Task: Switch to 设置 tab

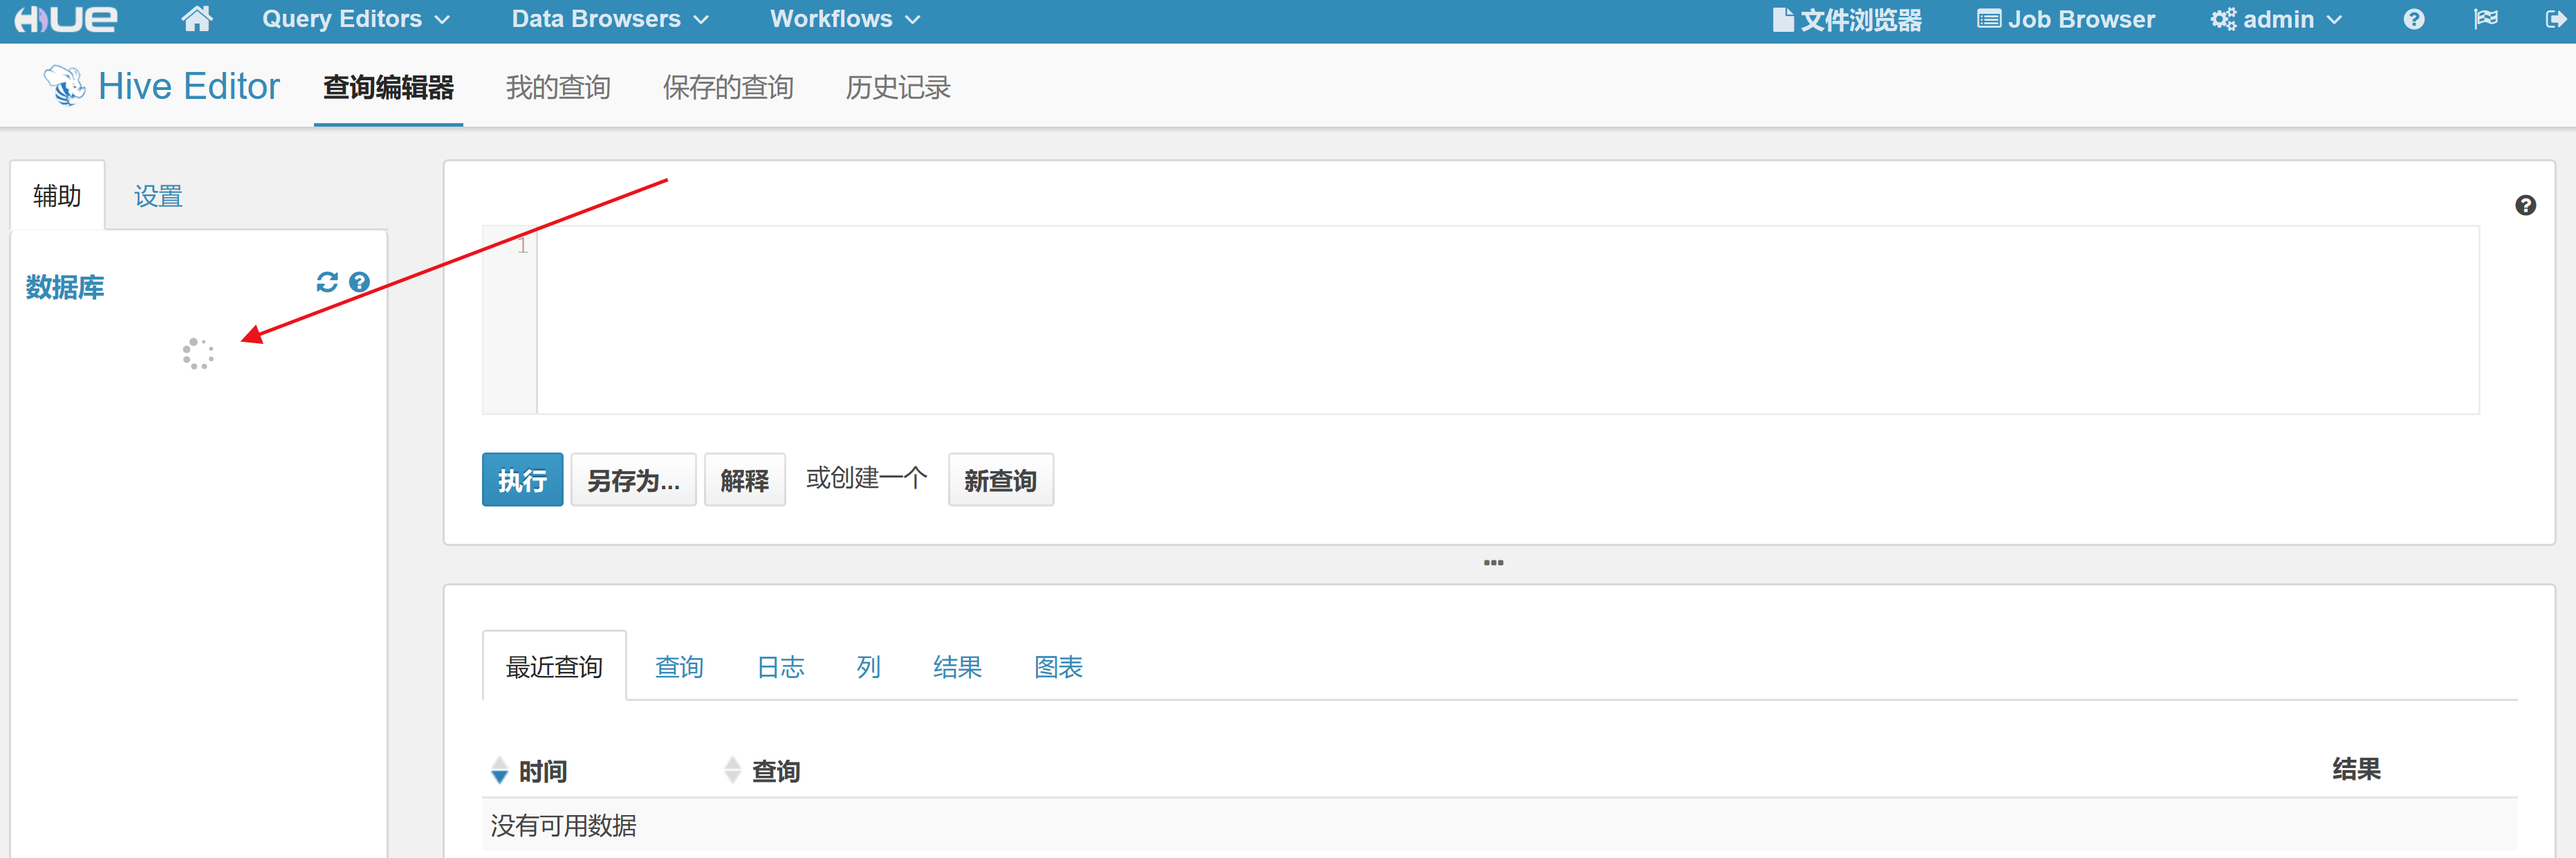Action: point(158,196)
